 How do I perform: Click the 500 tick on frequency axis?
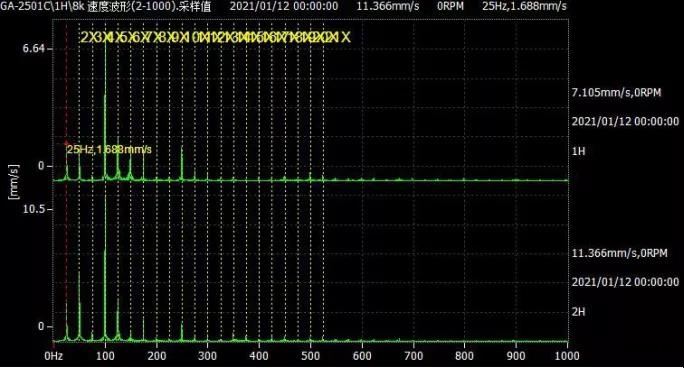310,356
